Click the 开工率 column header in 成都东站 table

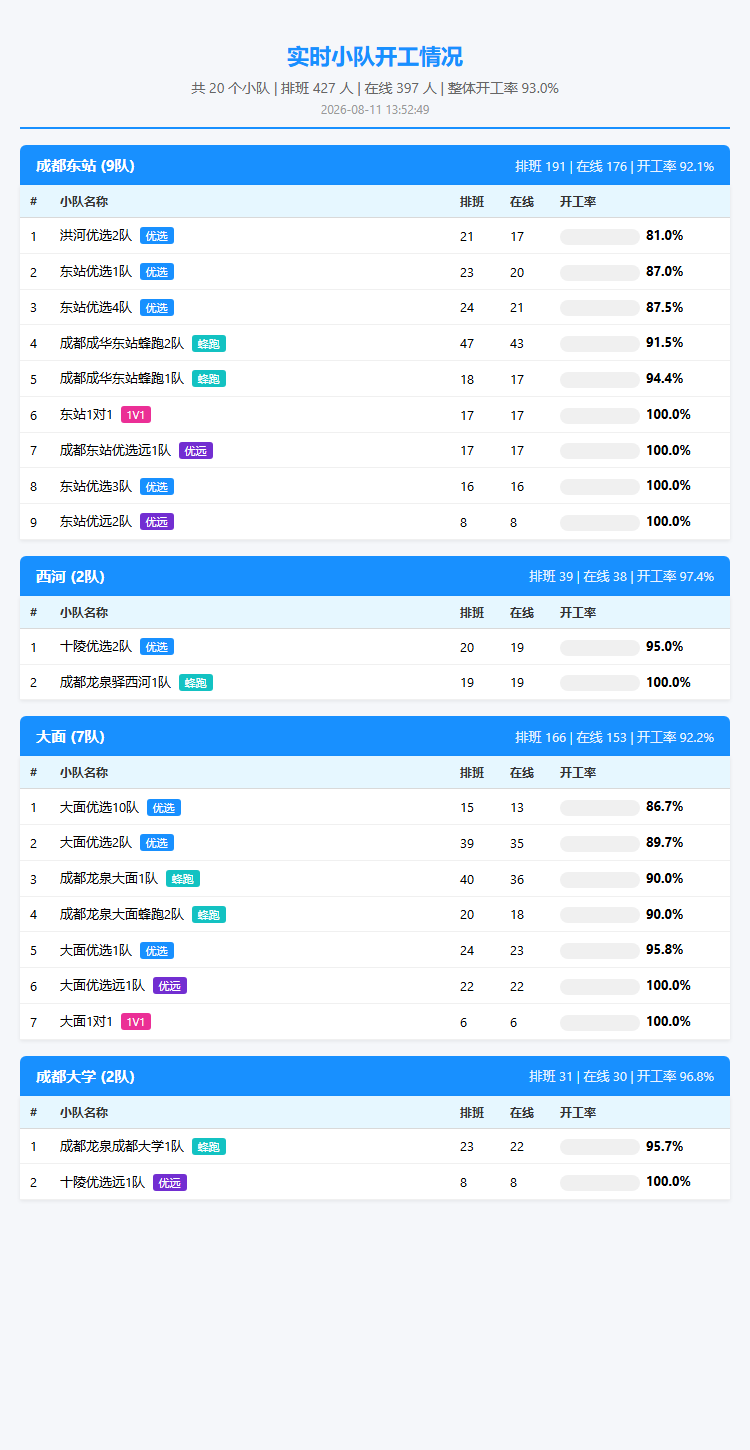tap(578, 202)
